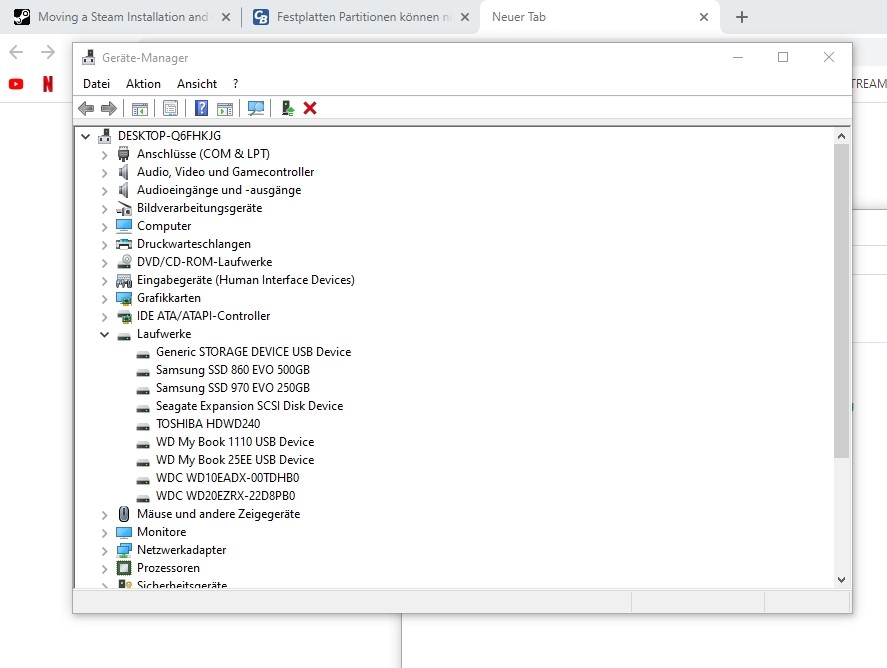The width and height of the screenshot is (887, 668).
Task: Open the Ansicht menu
Action: point(197,84)
